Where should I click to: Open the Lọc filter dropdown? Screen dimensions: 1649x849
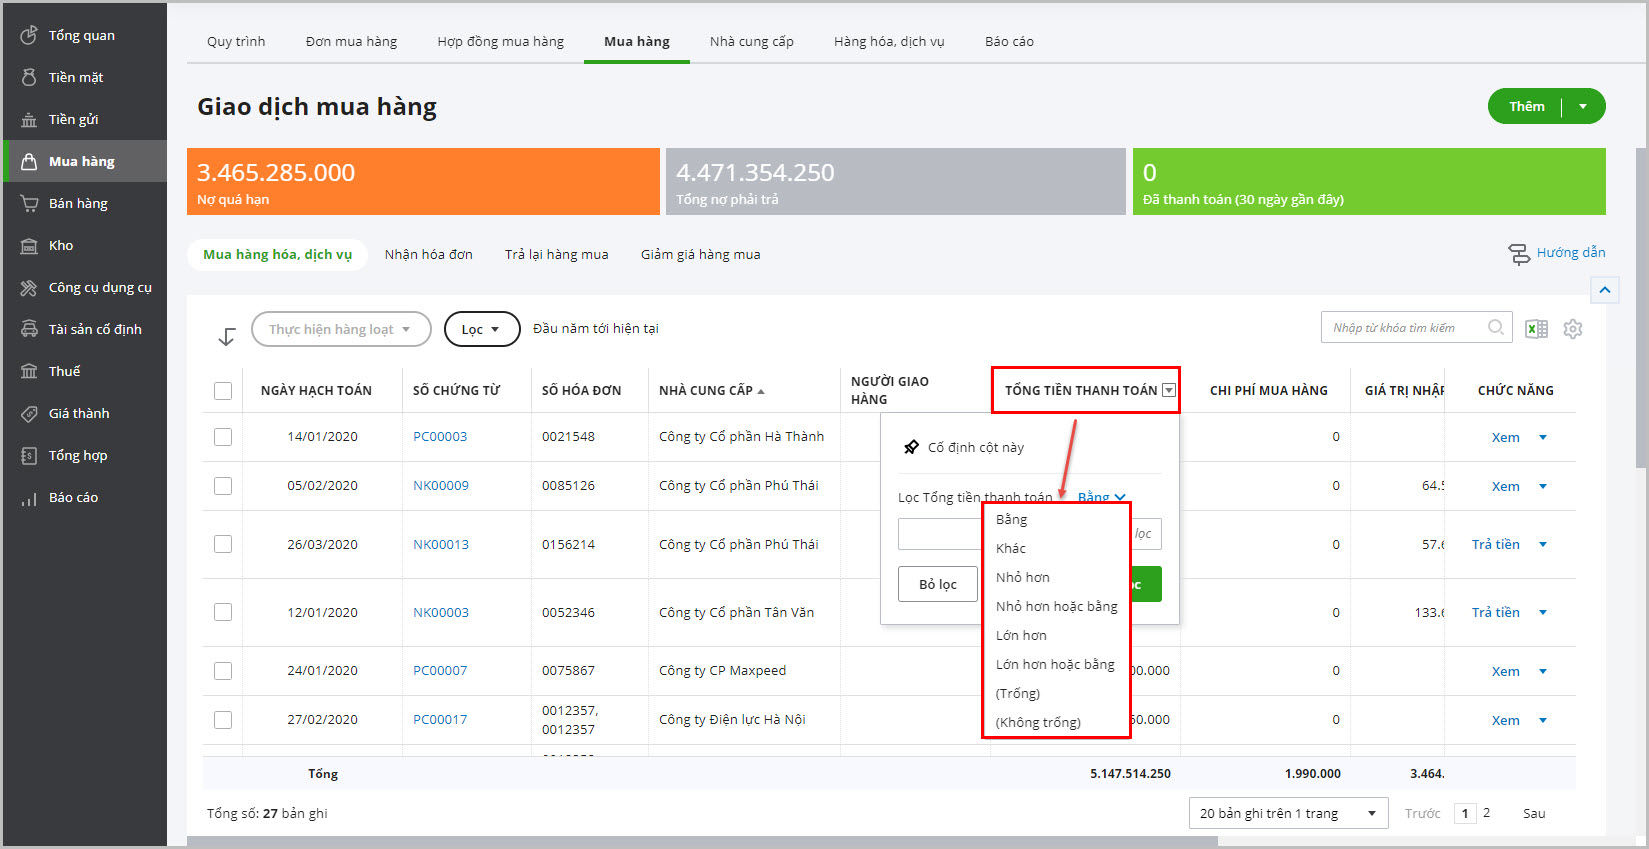[481, 329]
